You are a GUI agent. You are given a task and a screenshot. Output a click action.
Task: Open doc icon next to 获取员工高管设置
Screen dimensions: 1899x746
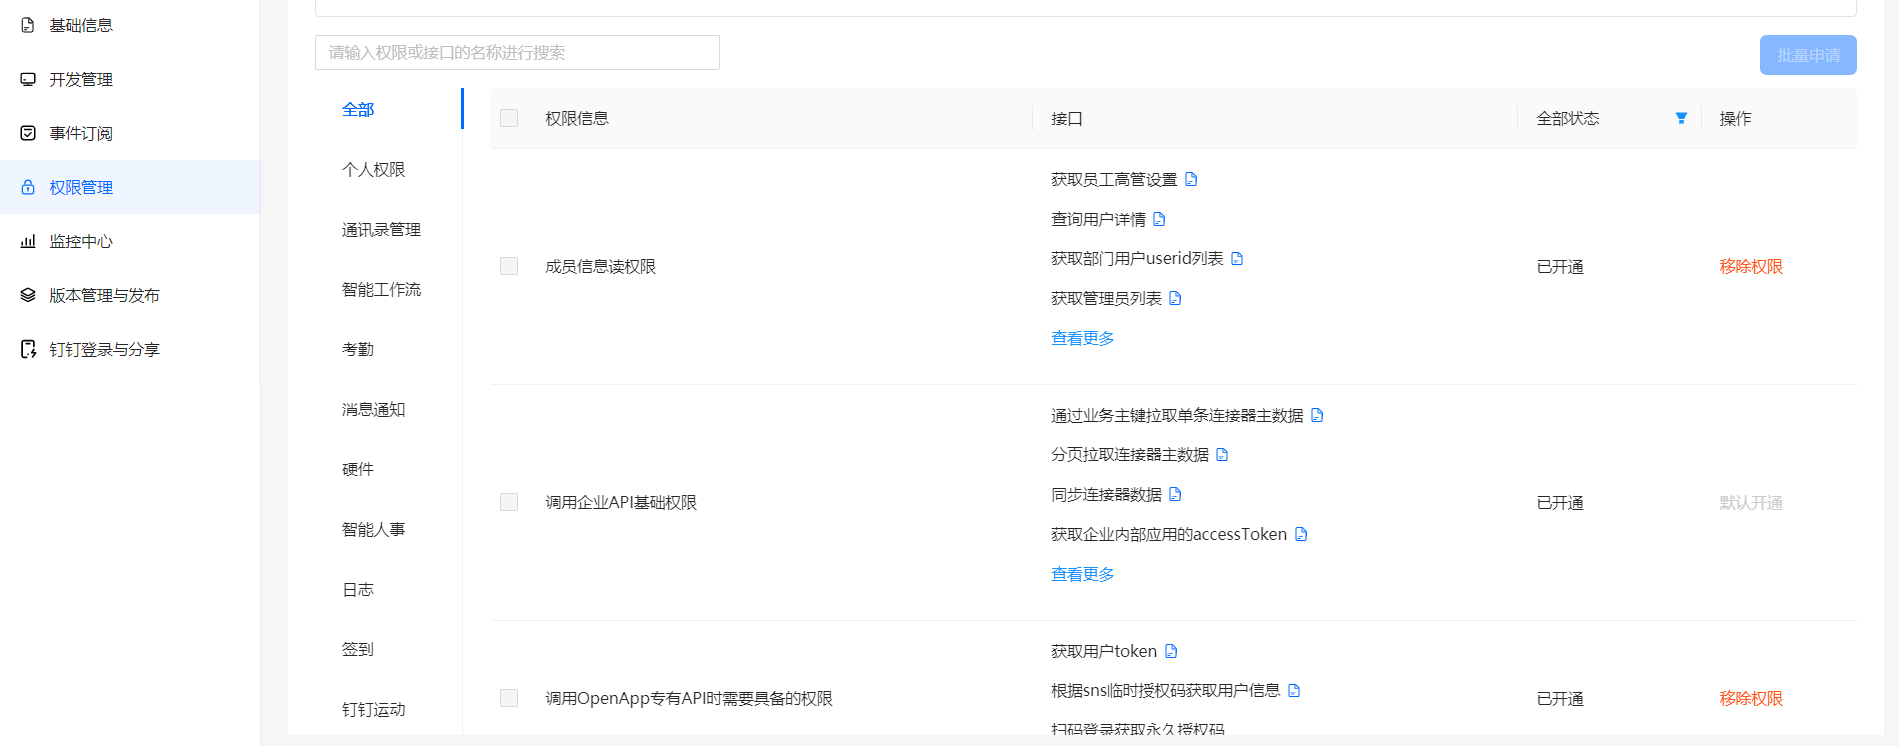1191,179
